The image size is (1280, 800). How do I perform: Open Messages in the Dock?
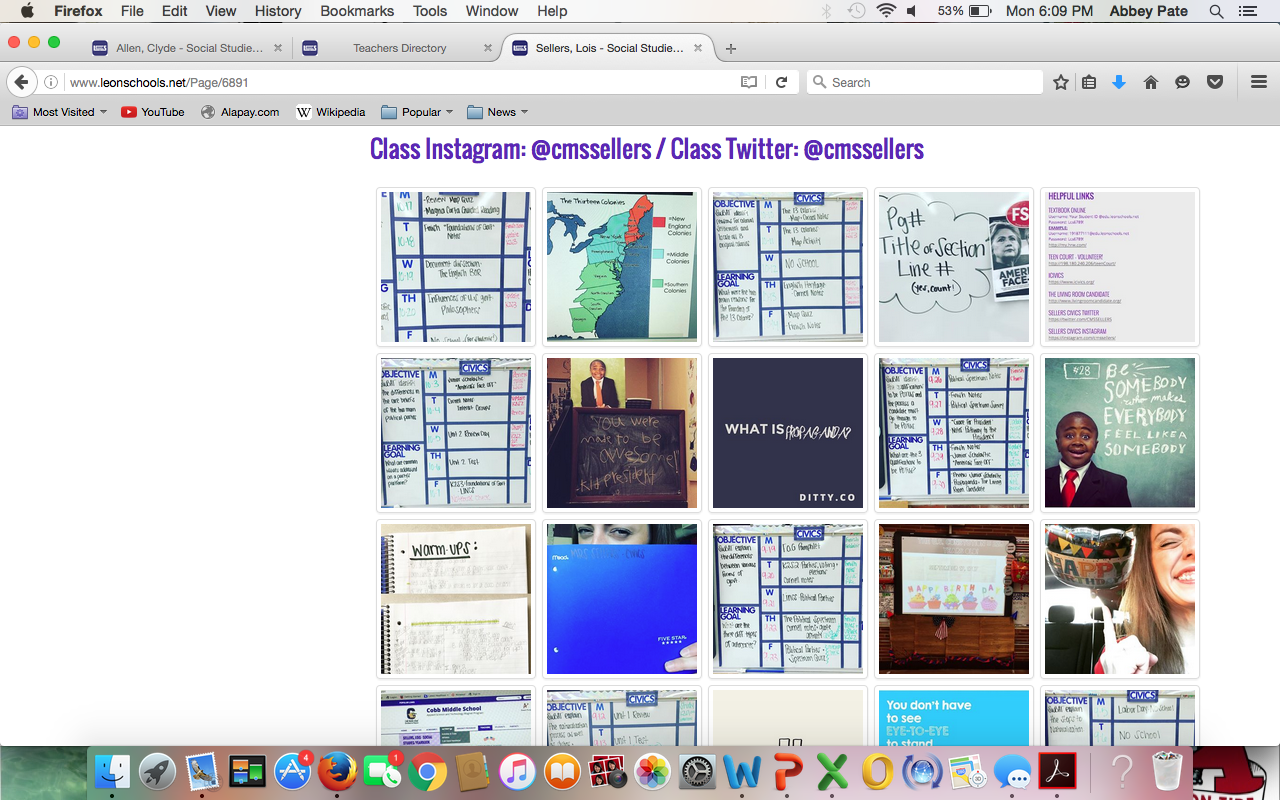1013,772
